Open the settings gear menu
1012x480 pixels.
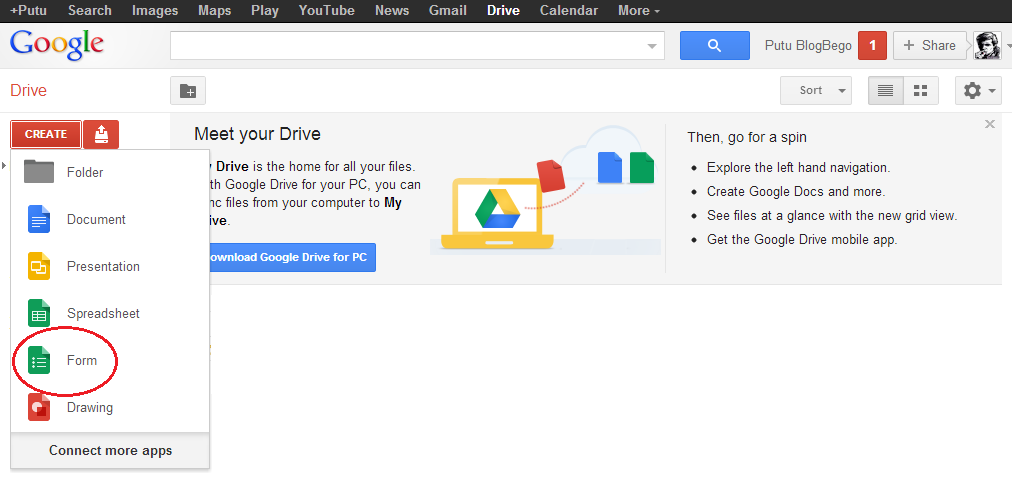point(978,90)
